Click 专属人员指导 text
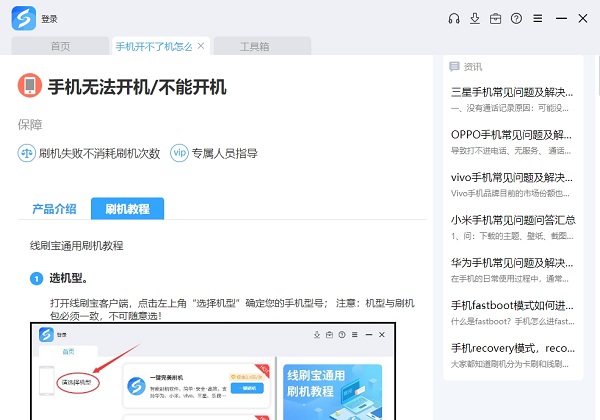The image size is (600, 420). (225, 153)
